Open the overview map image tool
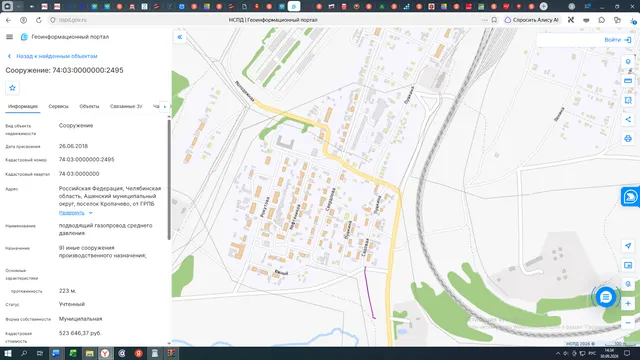Image resolution: width=640 pixels, height=360 pixels. pos(628,265)
